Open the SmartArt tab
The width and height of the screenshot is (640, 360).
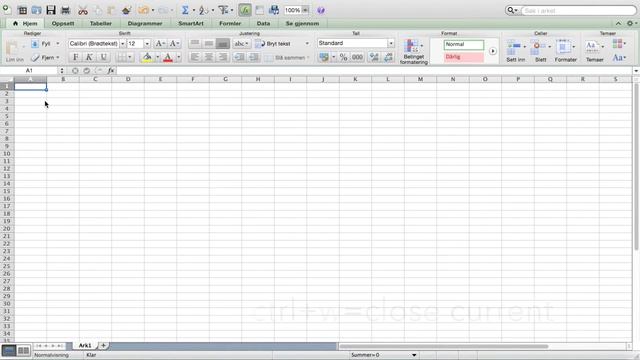(191, 23)
